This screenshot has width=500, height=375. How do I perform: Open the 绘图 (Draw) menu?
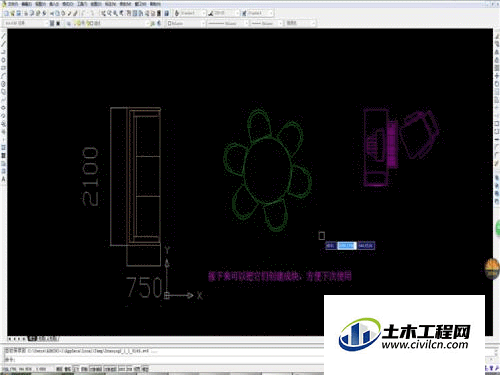(96, 4)
